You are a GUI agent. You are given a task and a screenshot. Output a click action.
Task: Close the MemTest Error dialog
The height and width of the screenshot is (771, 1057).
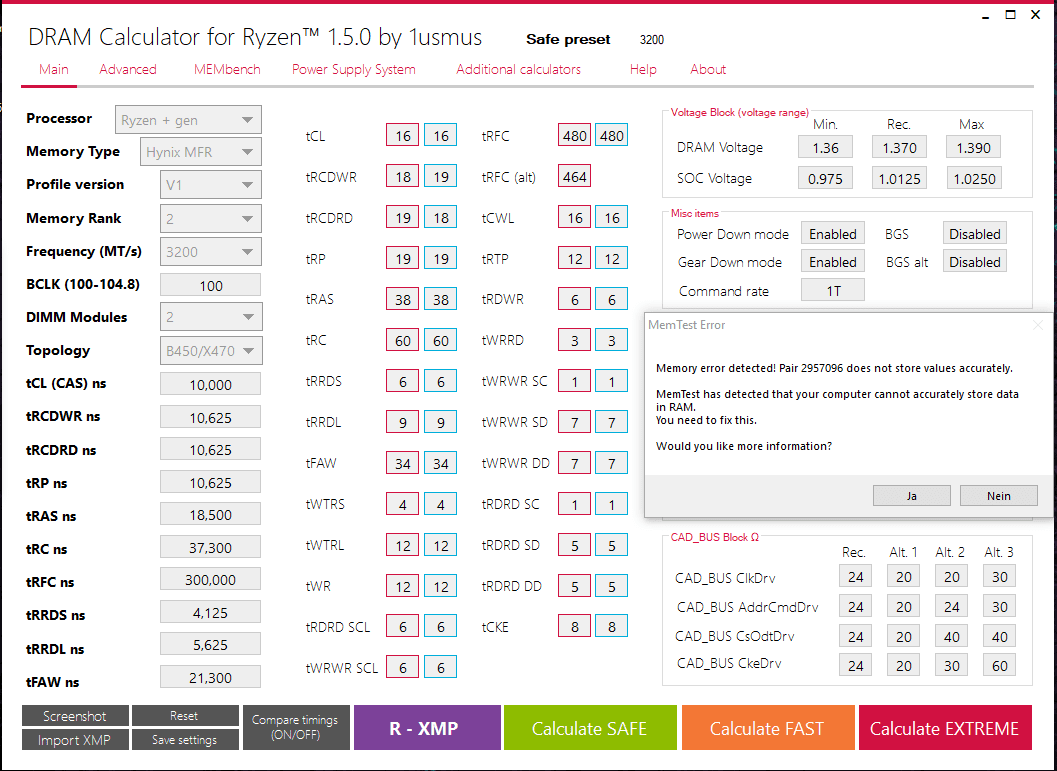(1037, 326)
